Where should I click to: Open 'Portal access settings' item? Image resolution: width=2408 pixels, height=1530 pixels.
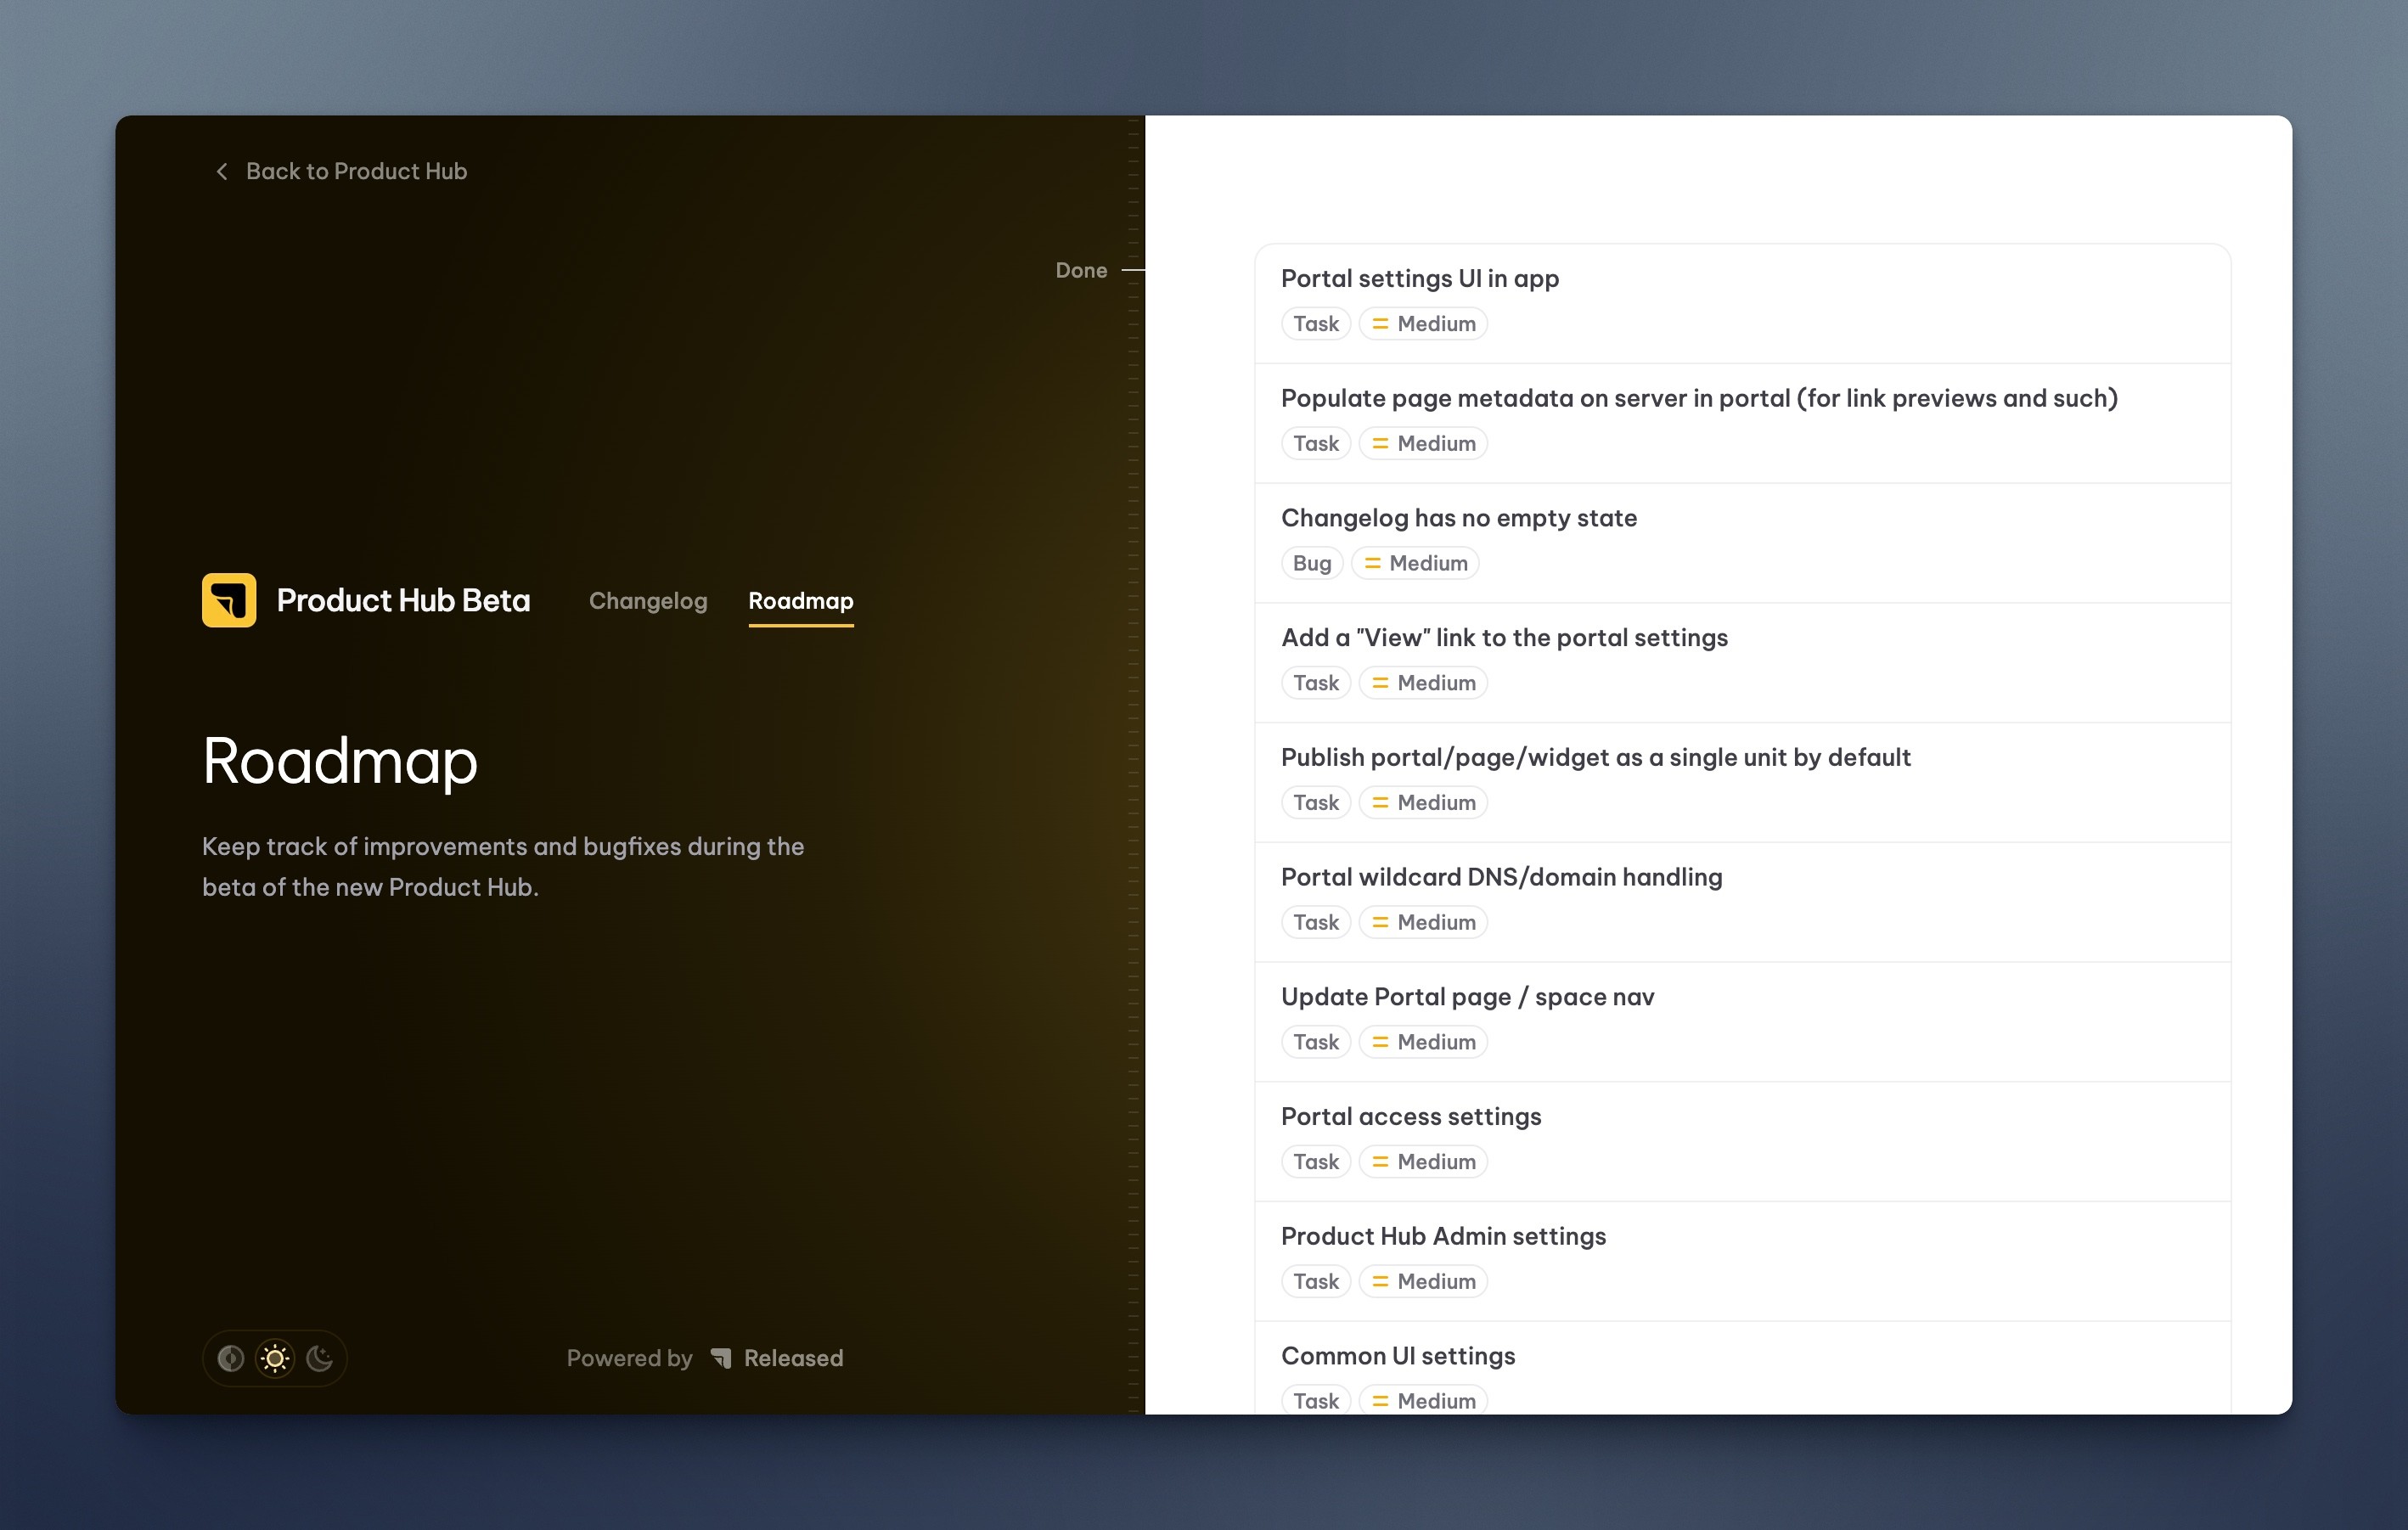click(1743, 1142)
